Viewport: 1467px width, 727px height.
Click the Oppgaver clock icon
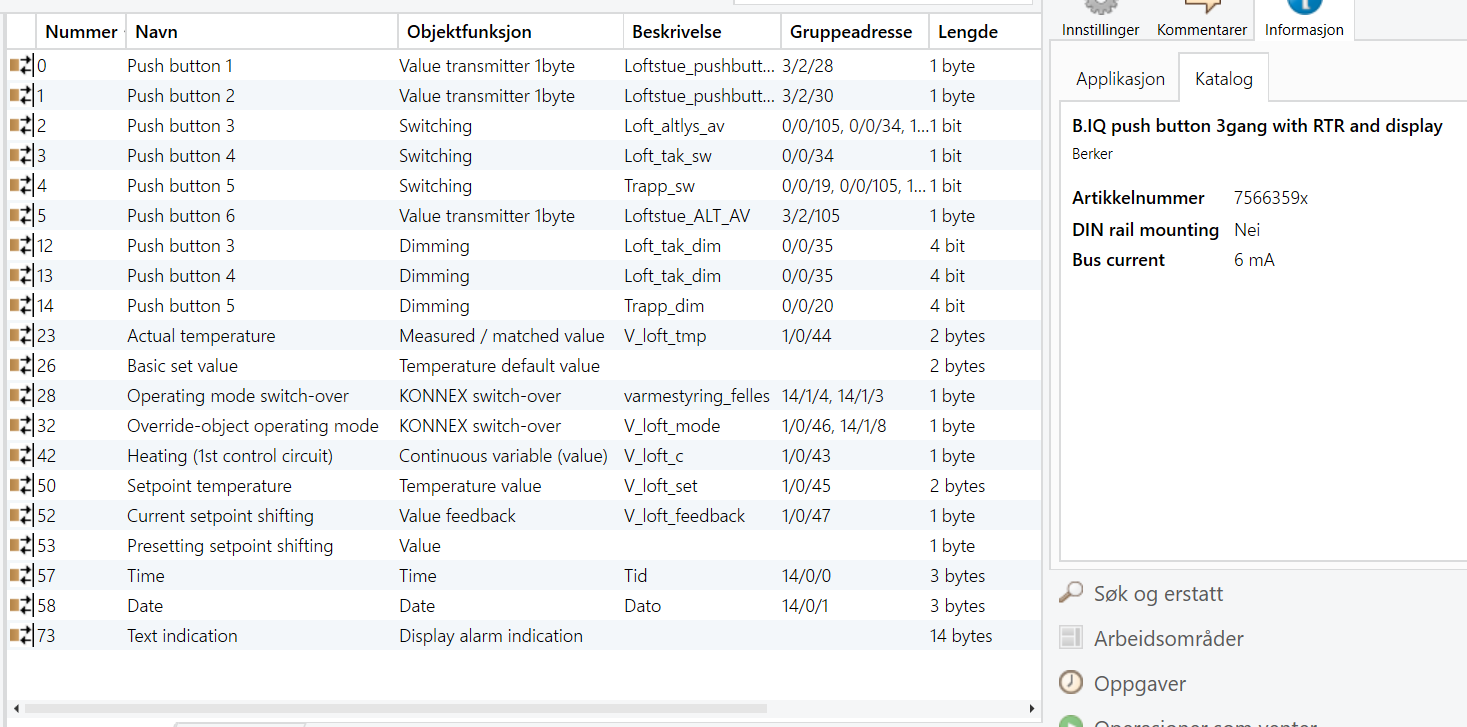pos(1071,683)
